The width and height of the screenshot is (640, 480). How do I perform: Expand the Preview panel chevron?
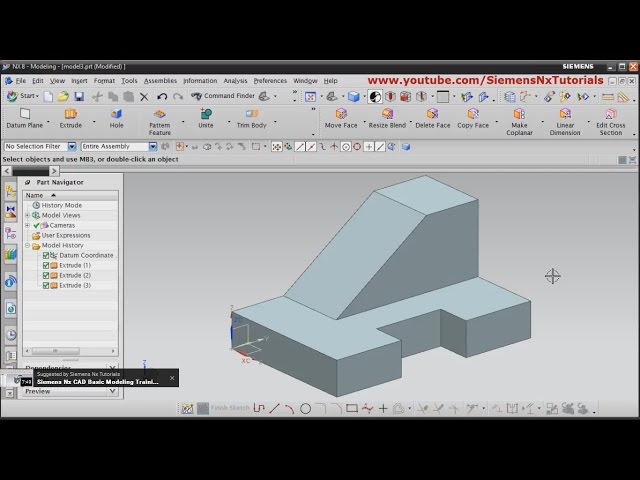(x=112, y=391)
